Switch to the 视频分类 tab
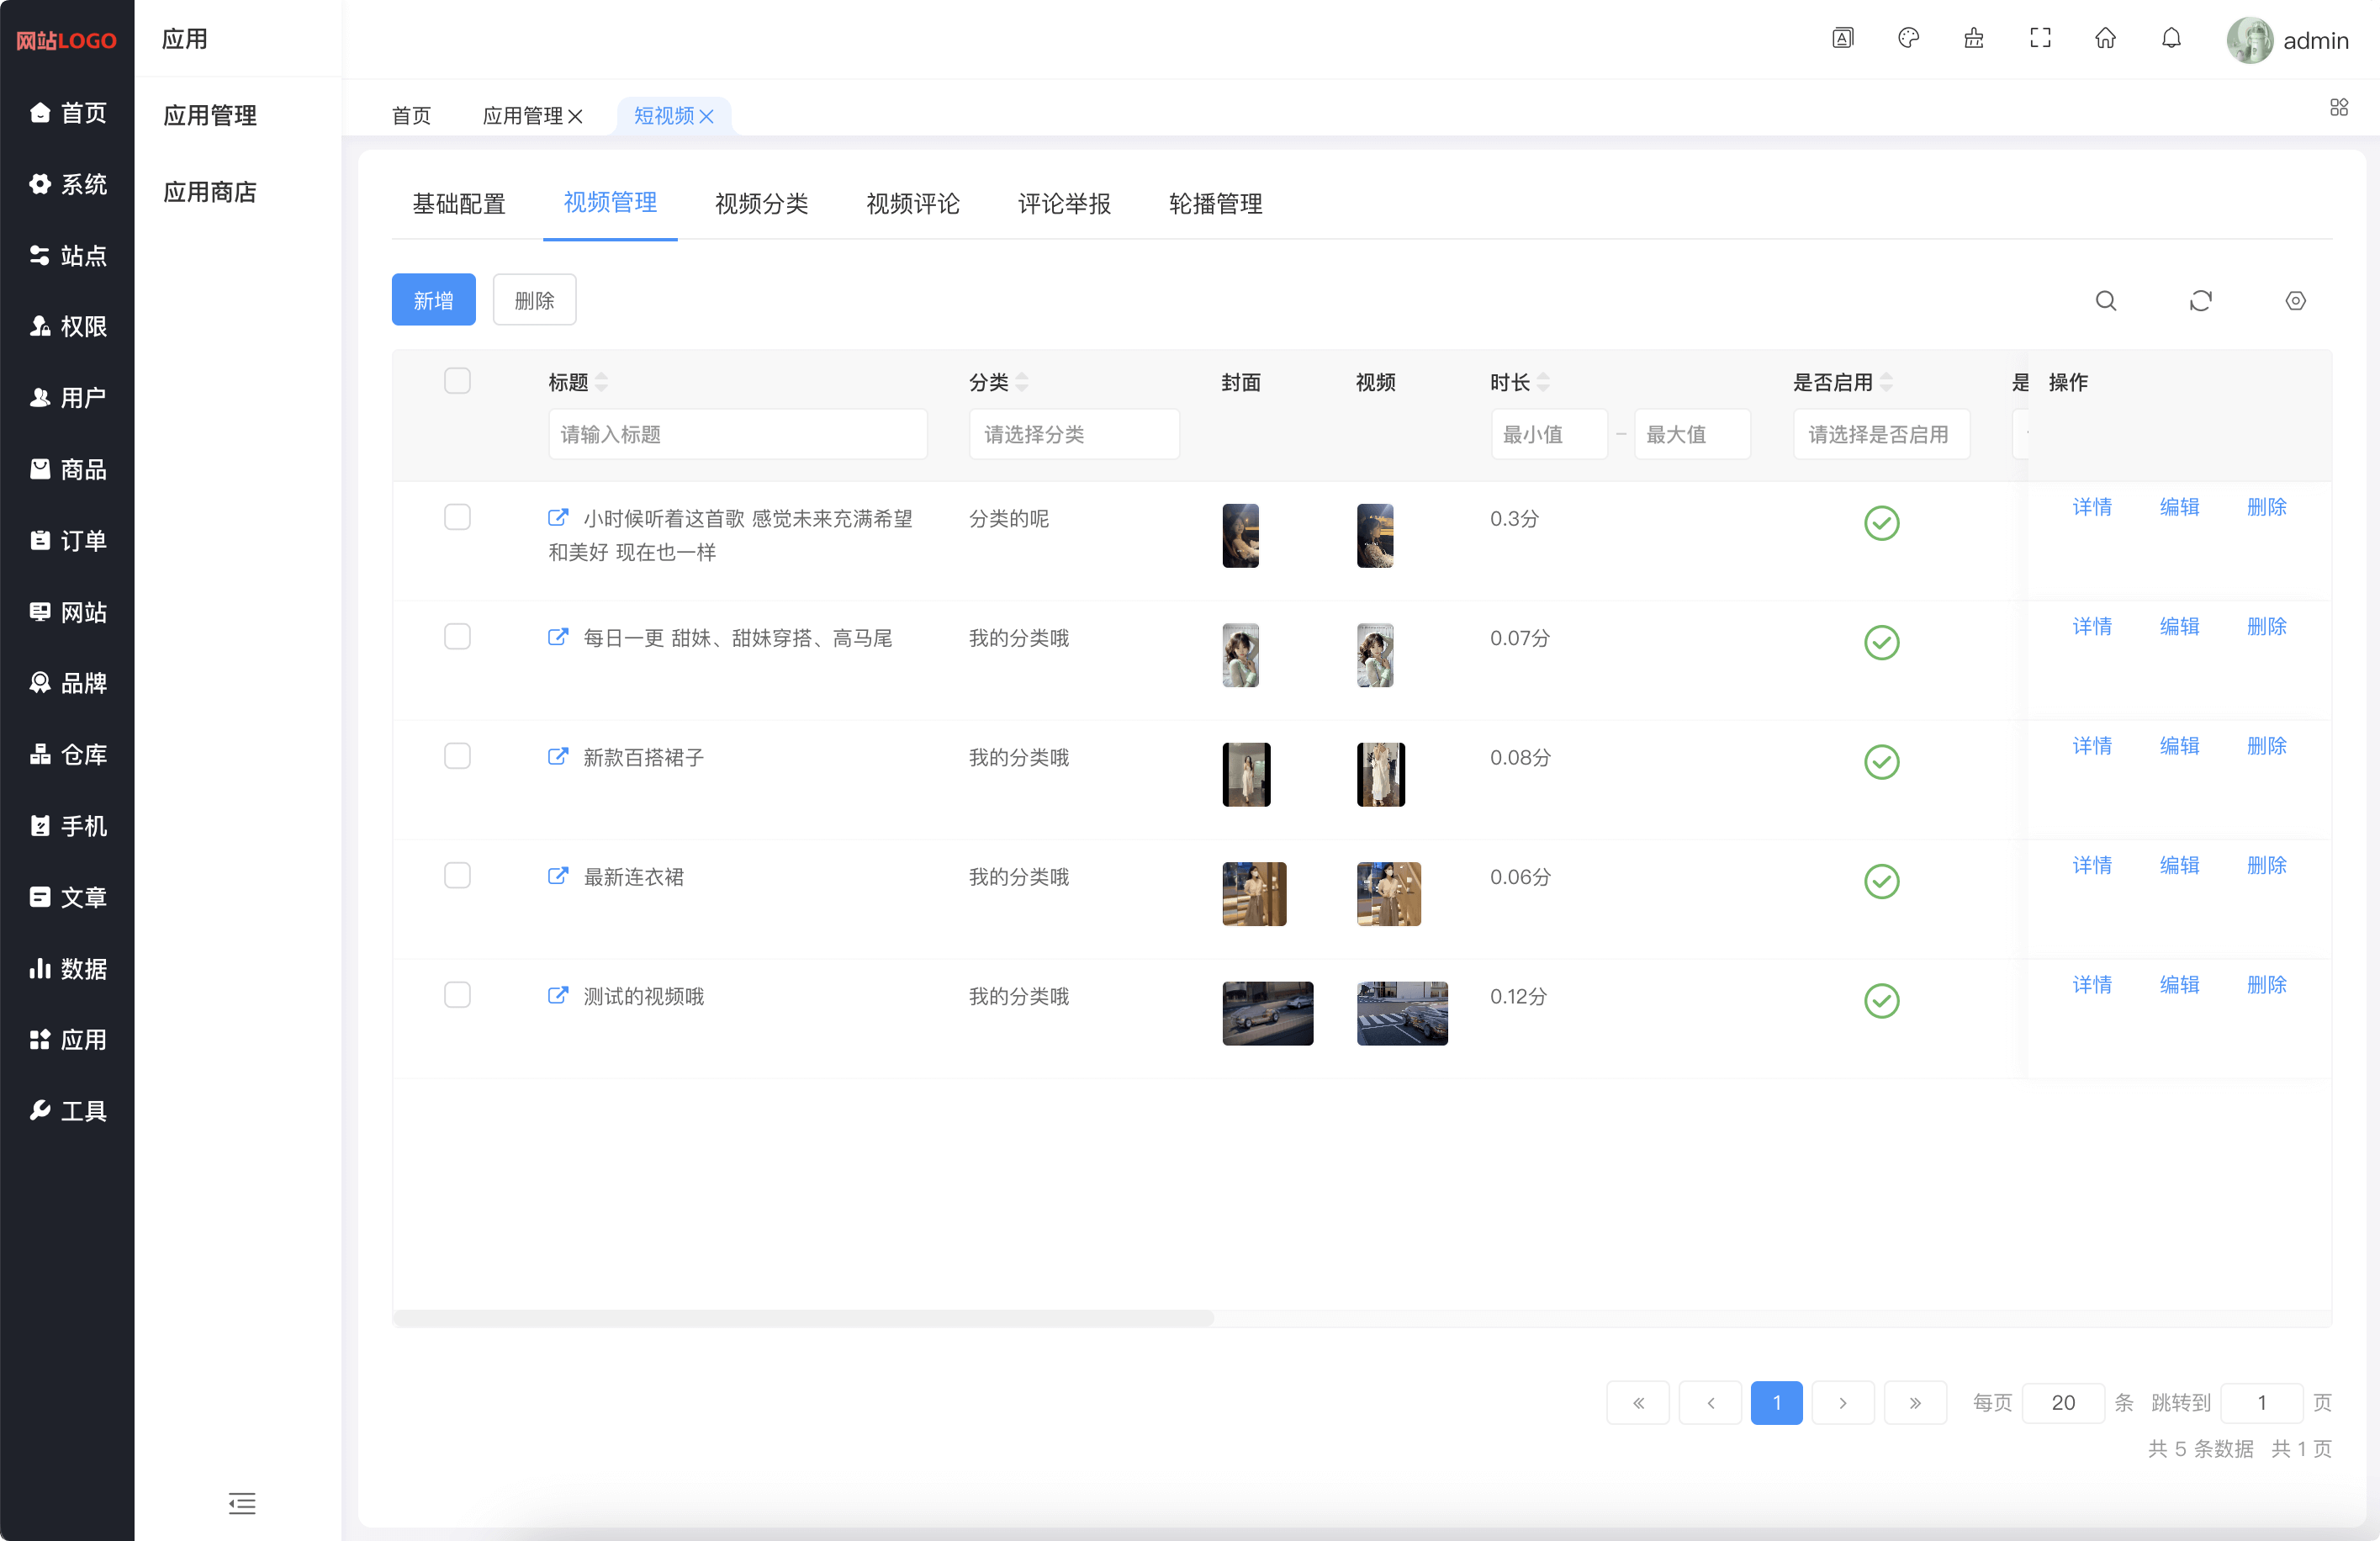This screenshot has width=2380, height=1541. tap(761, 204)
